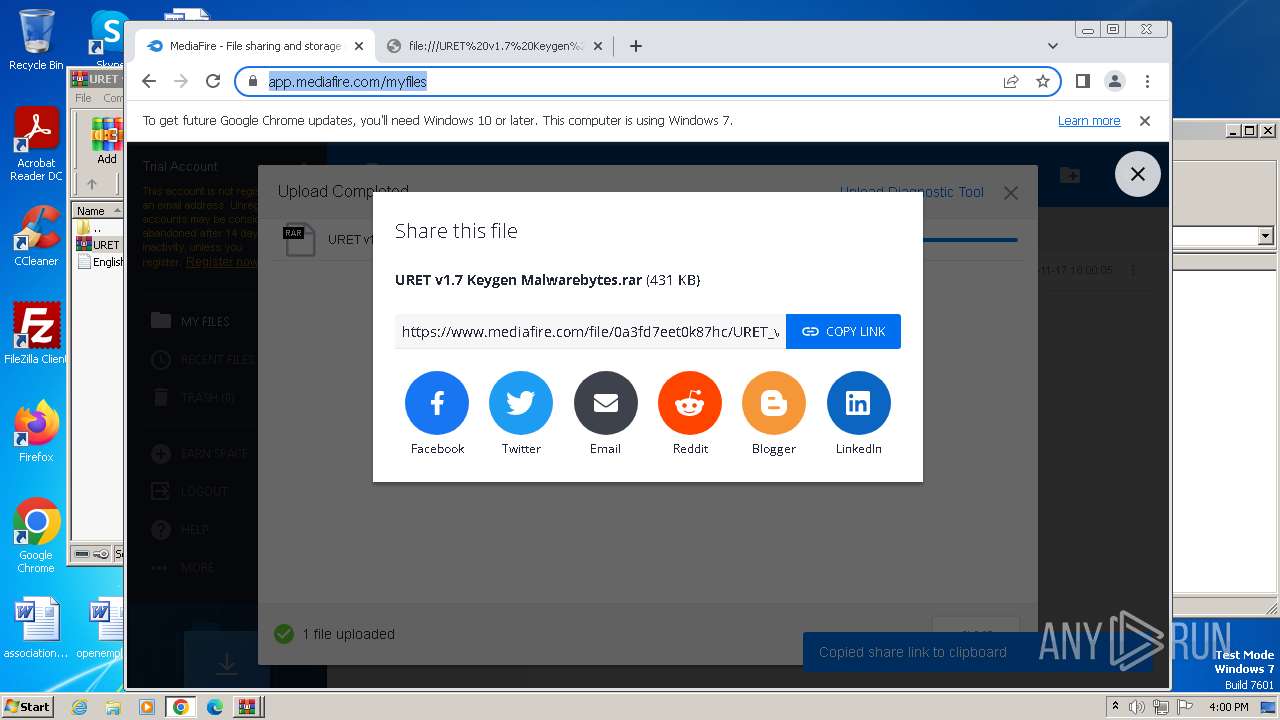
Task: Open Windows Explorer from taskbar
Action: coord(113,707)
